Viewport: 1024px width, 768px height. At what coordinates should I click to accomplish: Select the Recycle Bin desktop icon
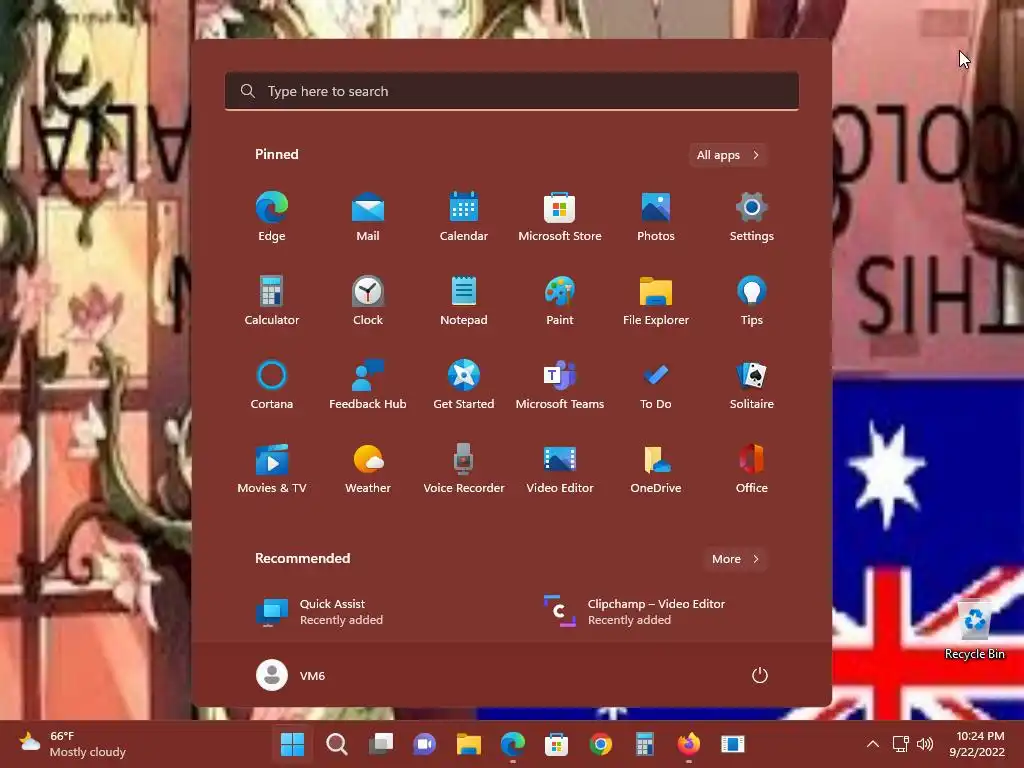coord(974,630)
